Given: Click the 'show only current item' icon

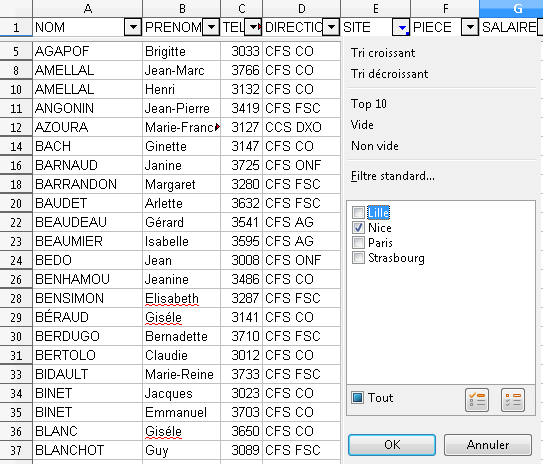Looking at the screenshot, I should (x=477, y=400).
